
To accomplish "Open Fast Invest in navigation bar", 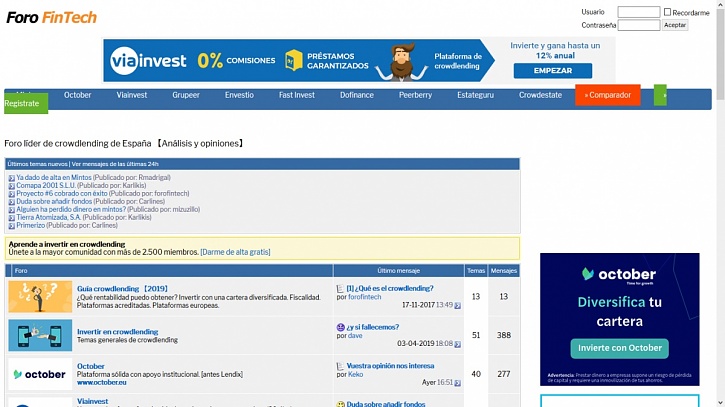I will (296, 95).
